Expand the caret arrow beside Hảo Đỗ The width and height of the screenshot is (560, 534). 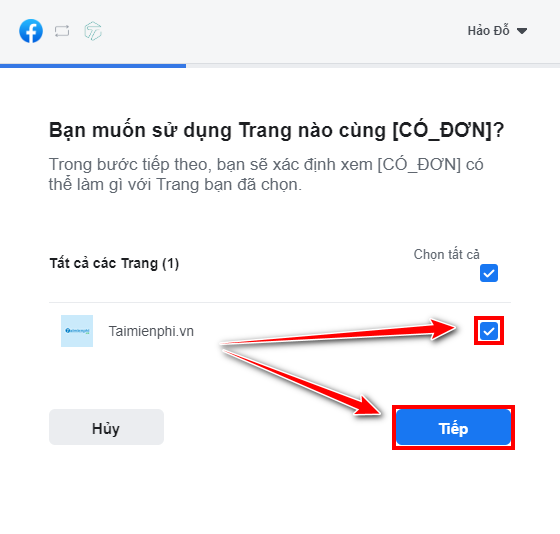click(522, 31)
